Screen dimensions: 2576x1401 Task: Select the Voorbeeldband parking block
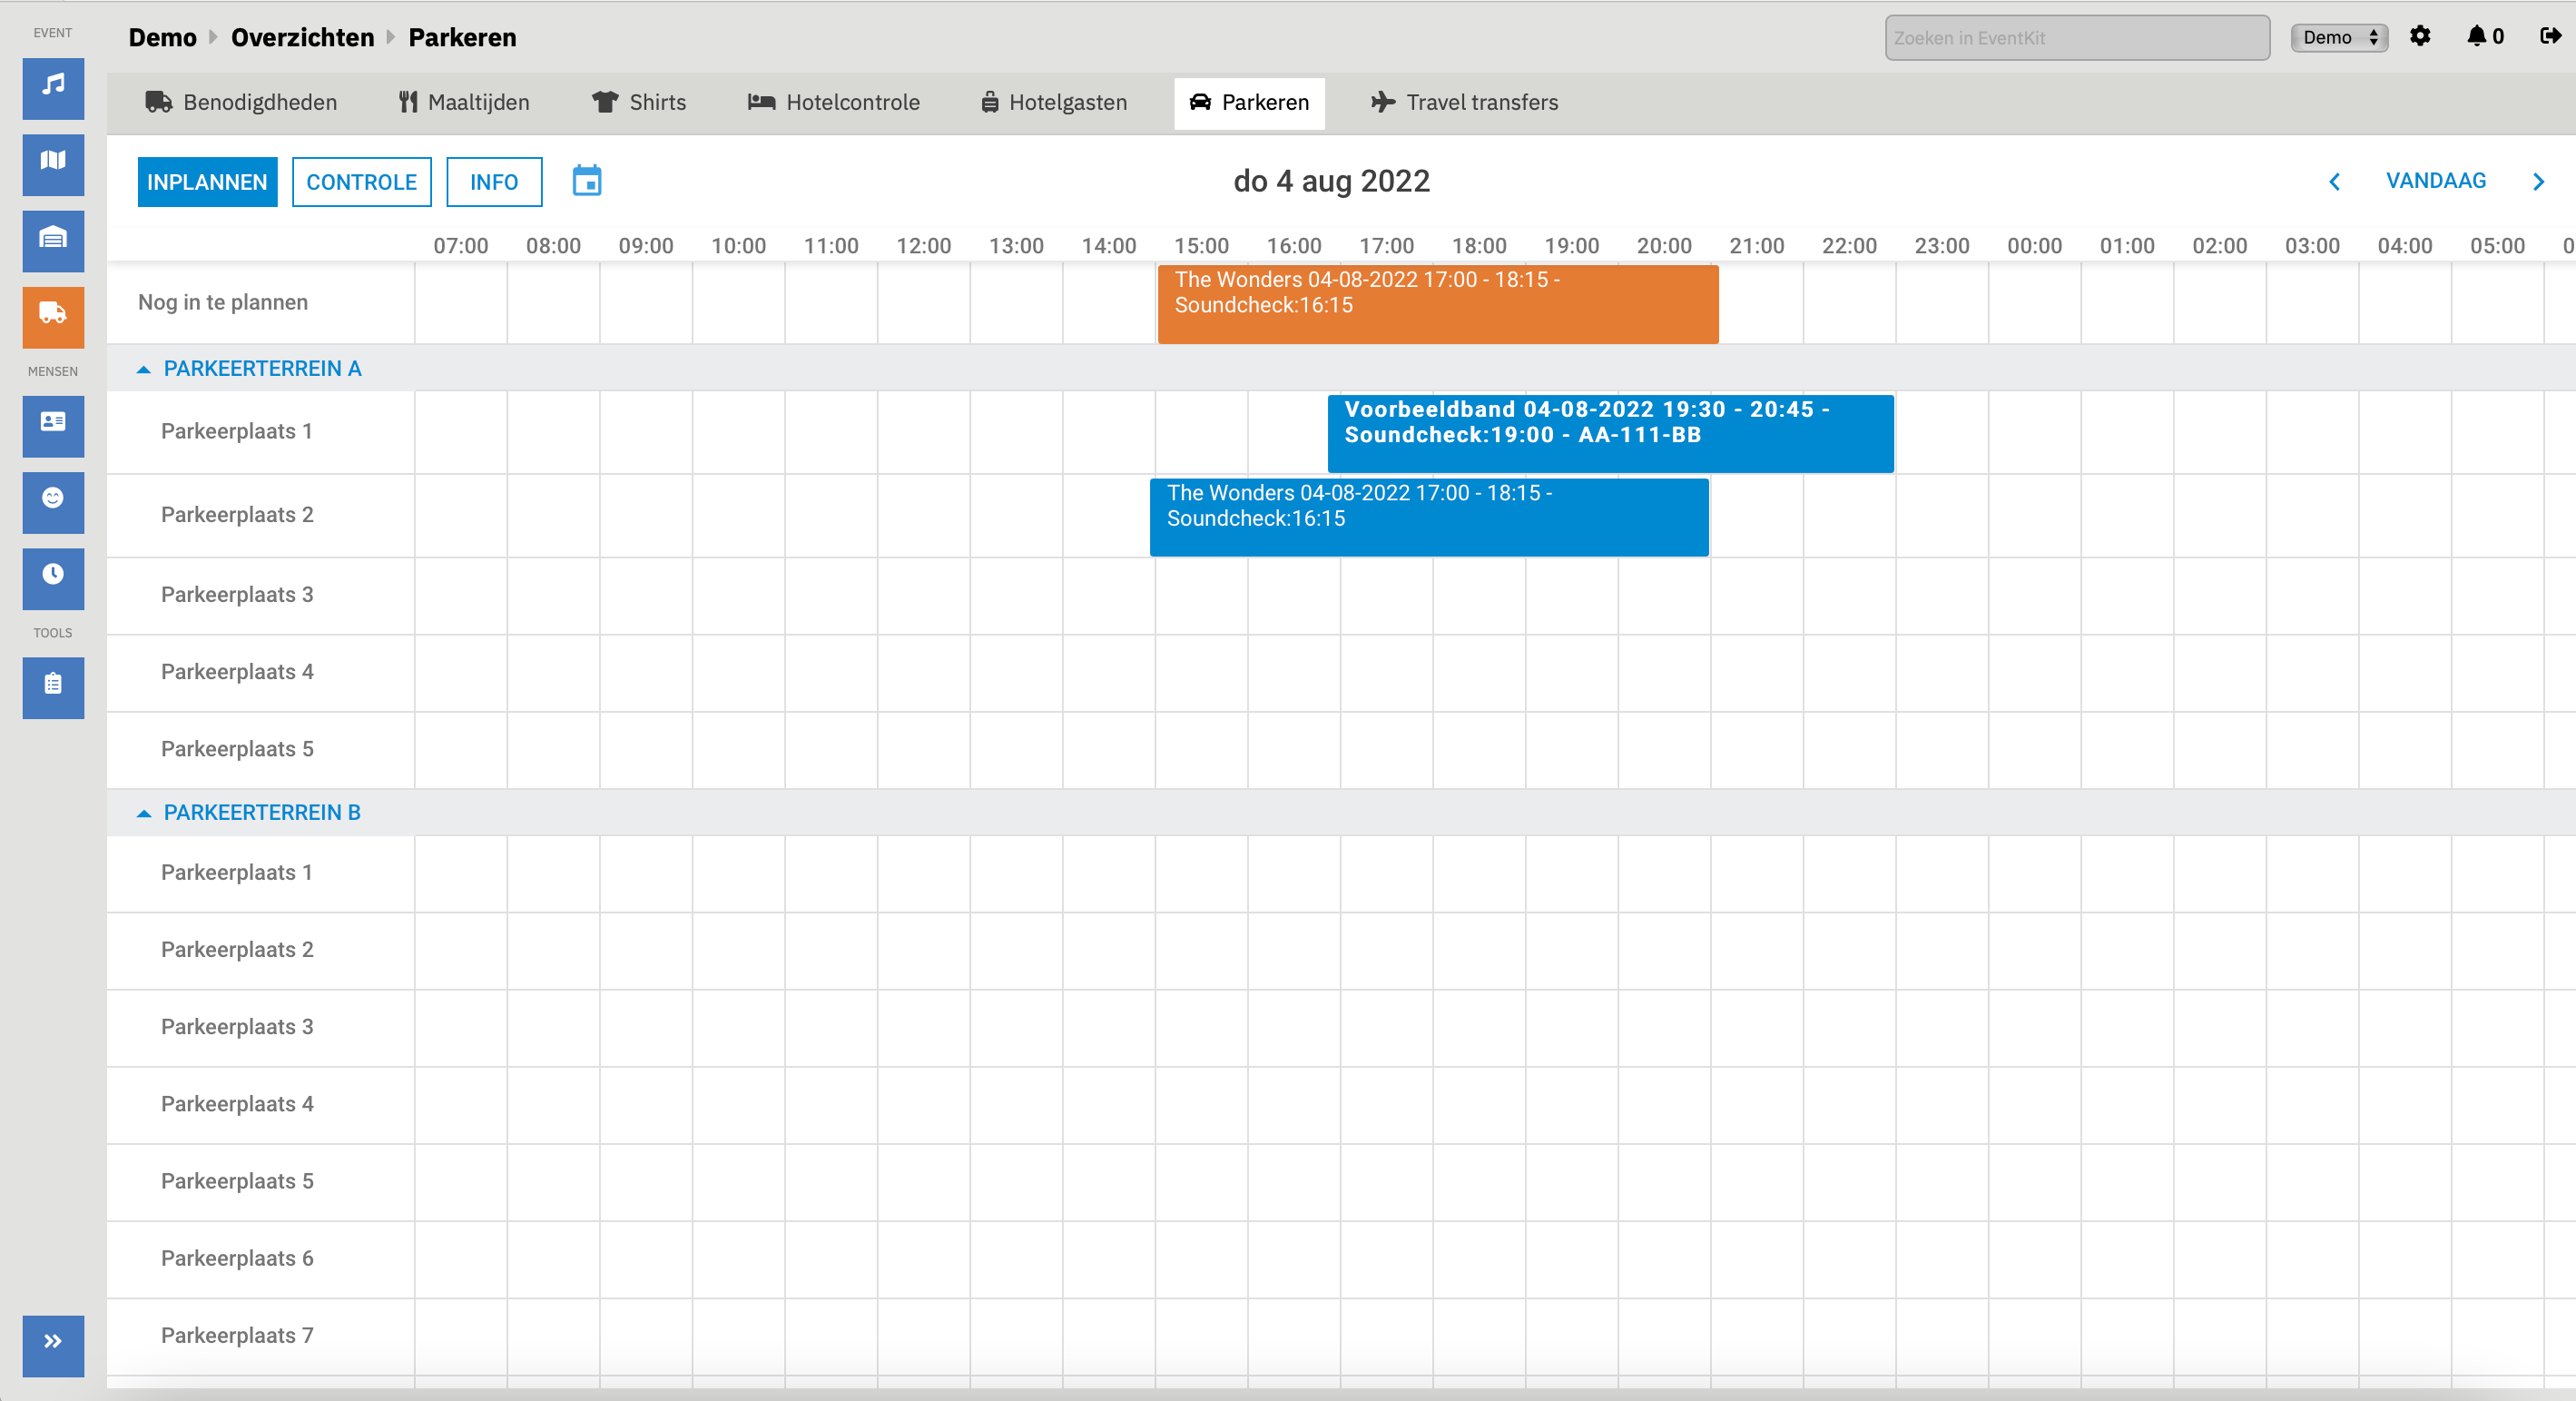click(x=1610, y=433)
